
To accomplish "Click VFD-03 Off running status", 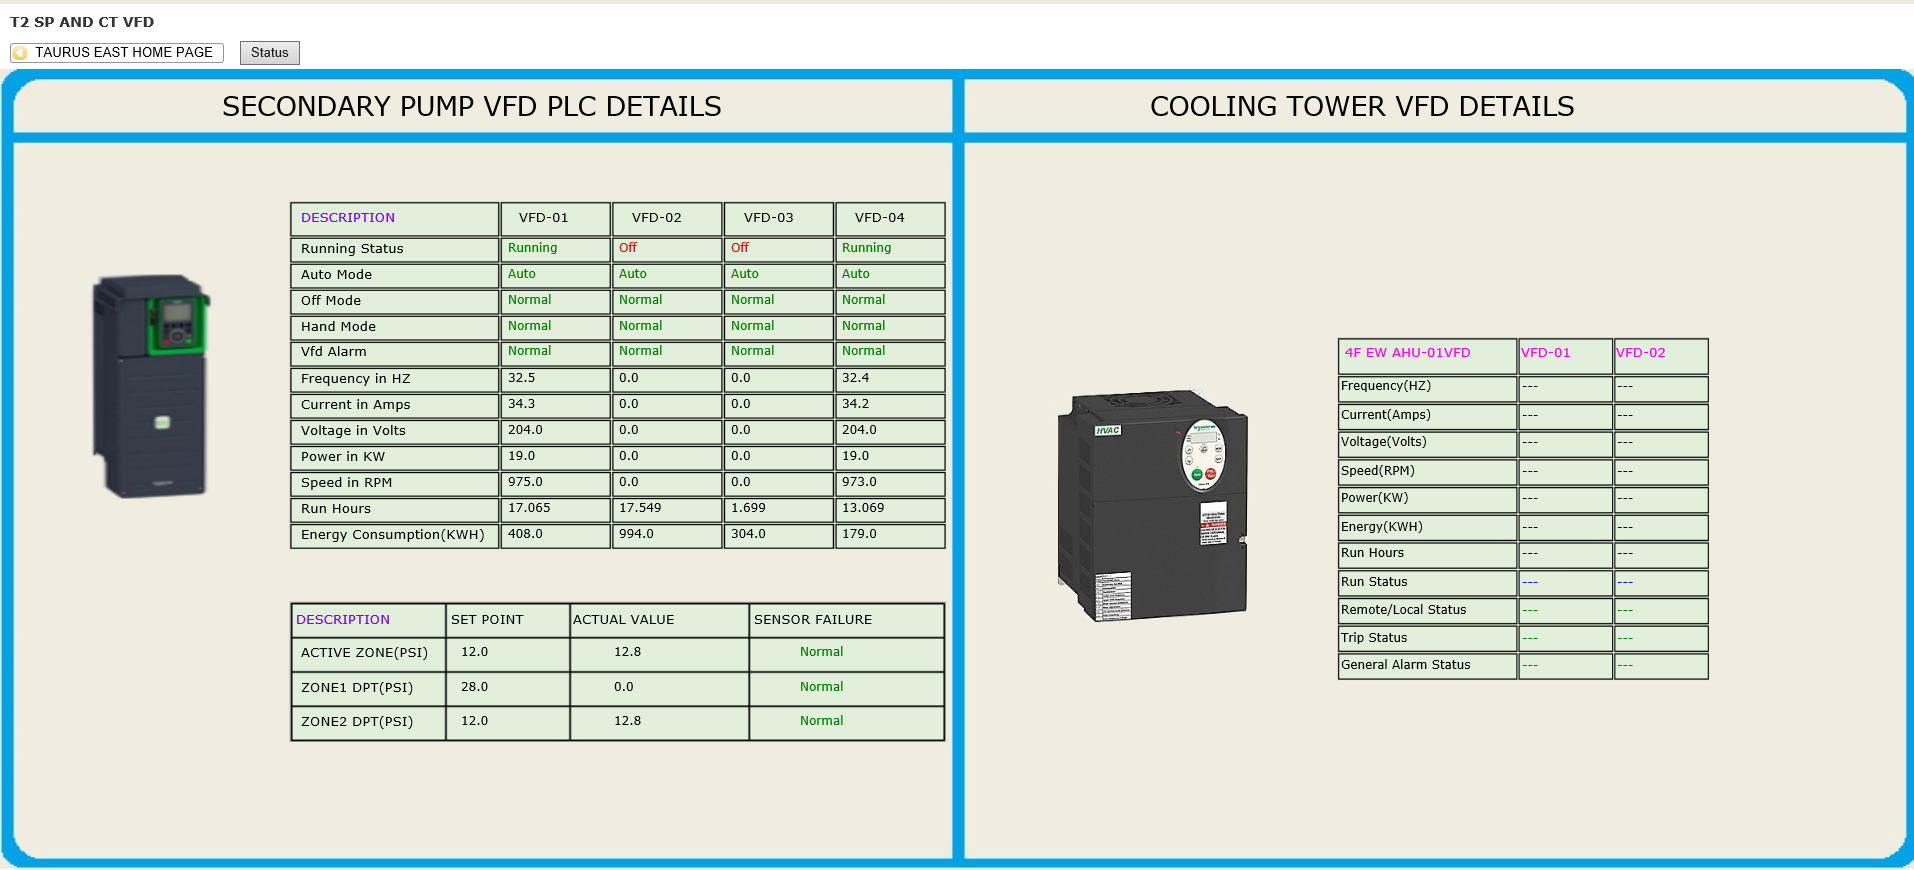I will click(740, 248).
